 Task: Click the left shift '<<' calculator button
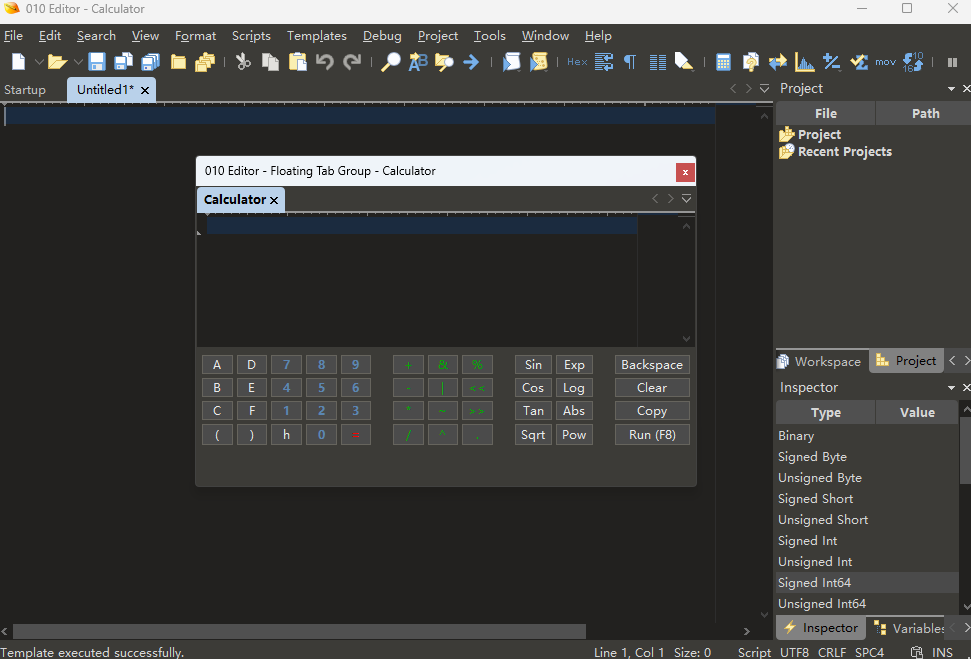tap(477, 388)
